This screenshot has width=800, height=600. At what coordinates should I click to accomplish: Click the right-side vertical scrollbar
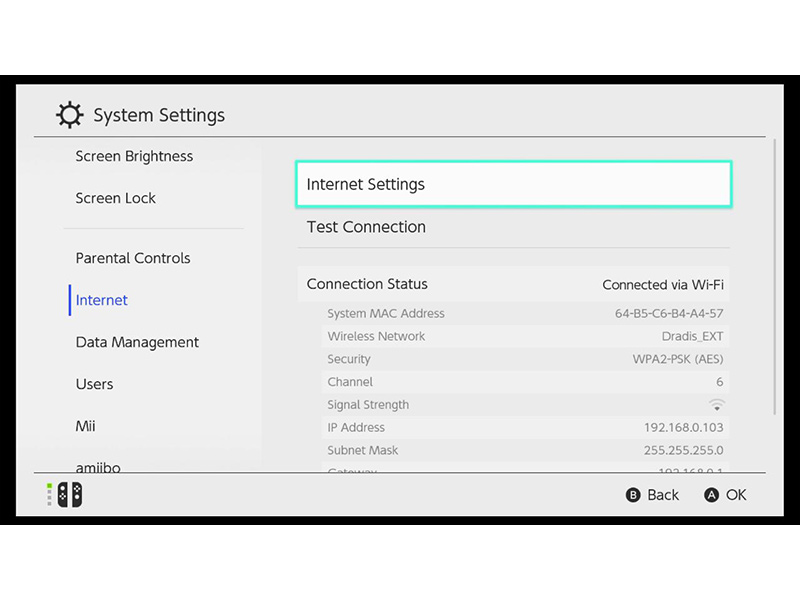[x=774, y=277]
